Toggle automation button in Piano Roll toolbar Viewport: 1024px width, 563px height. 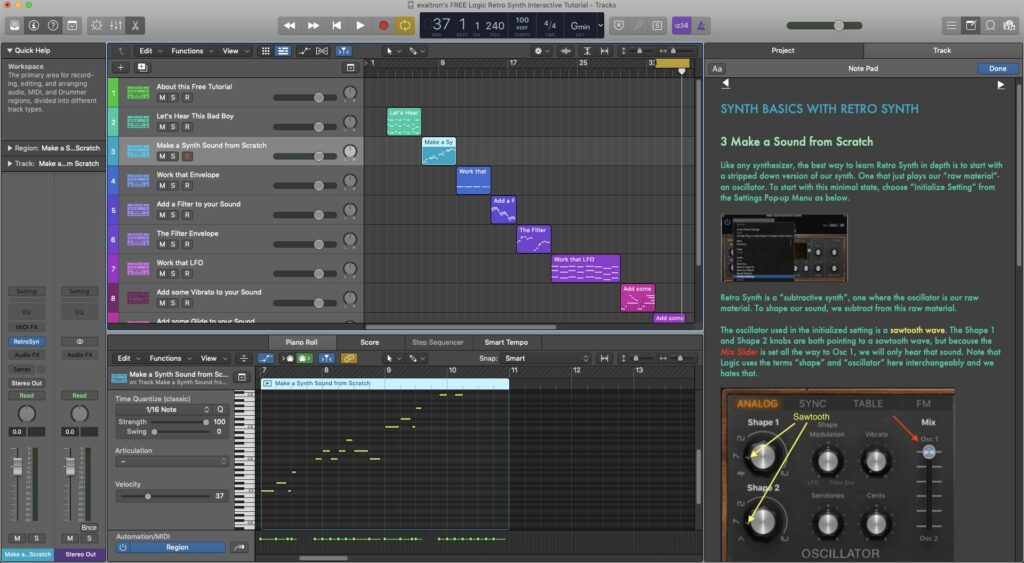[x=265, y=358]
